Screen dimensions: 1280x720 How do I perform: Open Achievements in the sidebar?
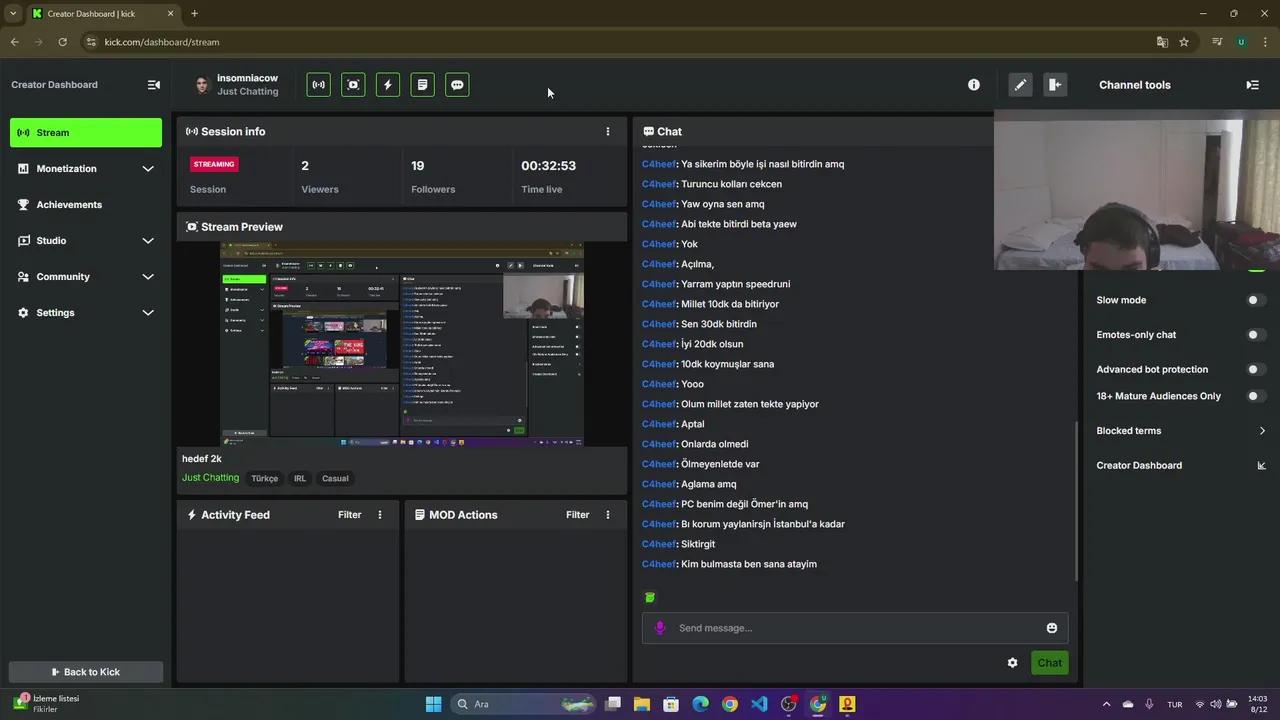86,205
